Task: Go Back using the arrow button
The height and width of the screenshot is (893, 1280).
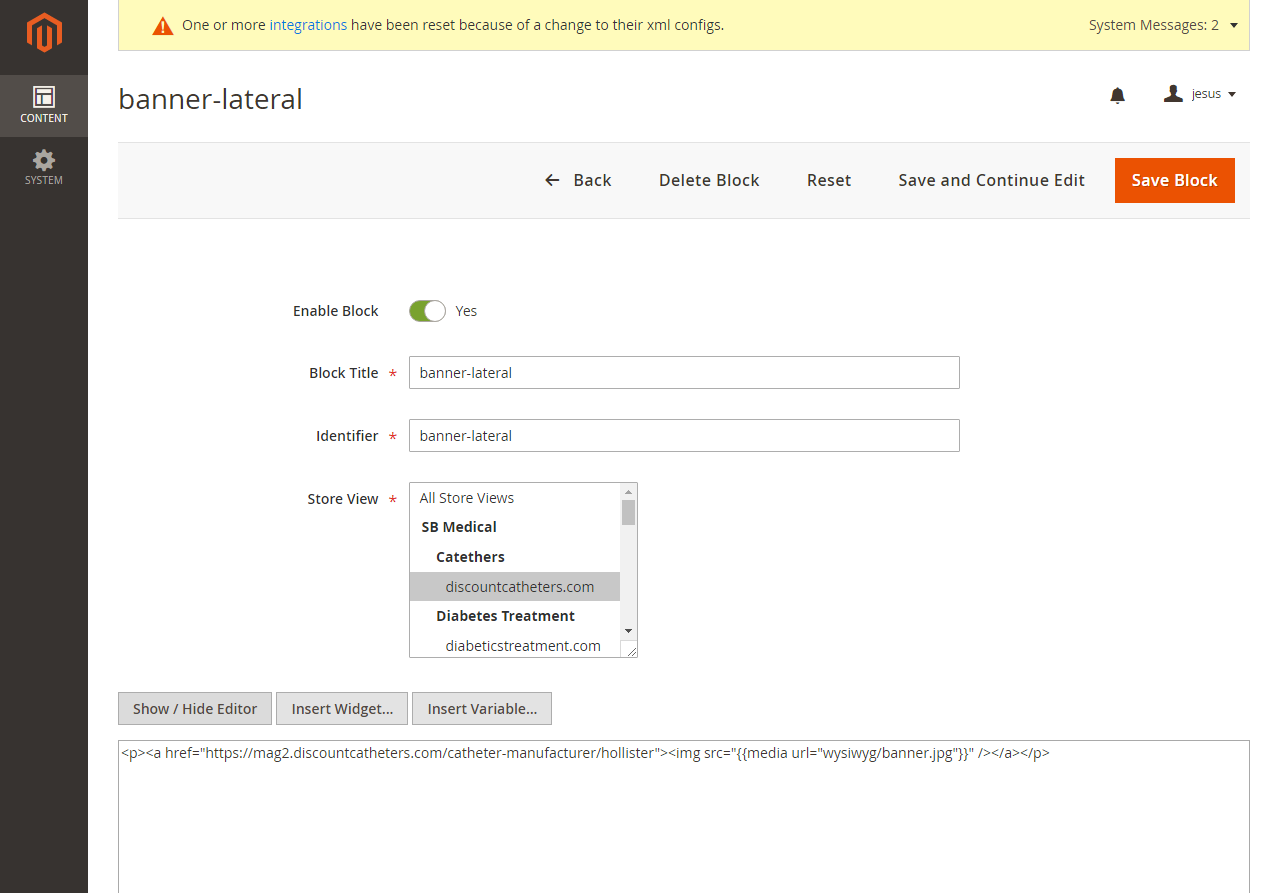Action: point(578,180)
